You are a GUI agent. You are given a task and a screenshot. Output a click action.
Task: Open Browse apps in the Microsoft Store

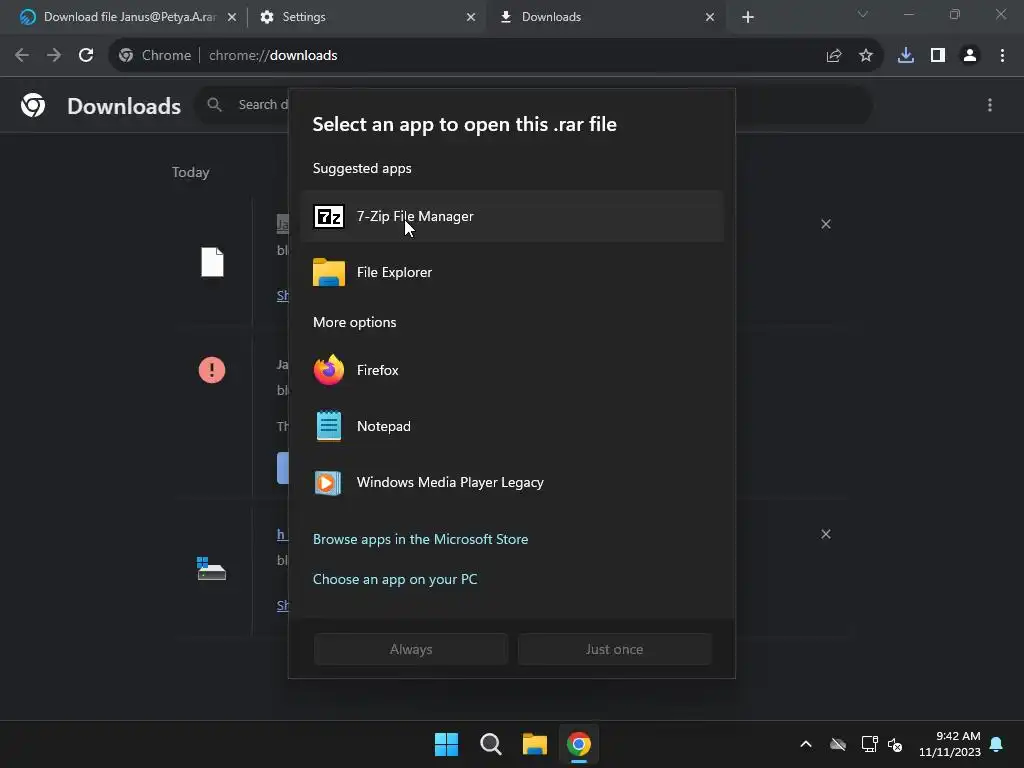click(421, 539)
